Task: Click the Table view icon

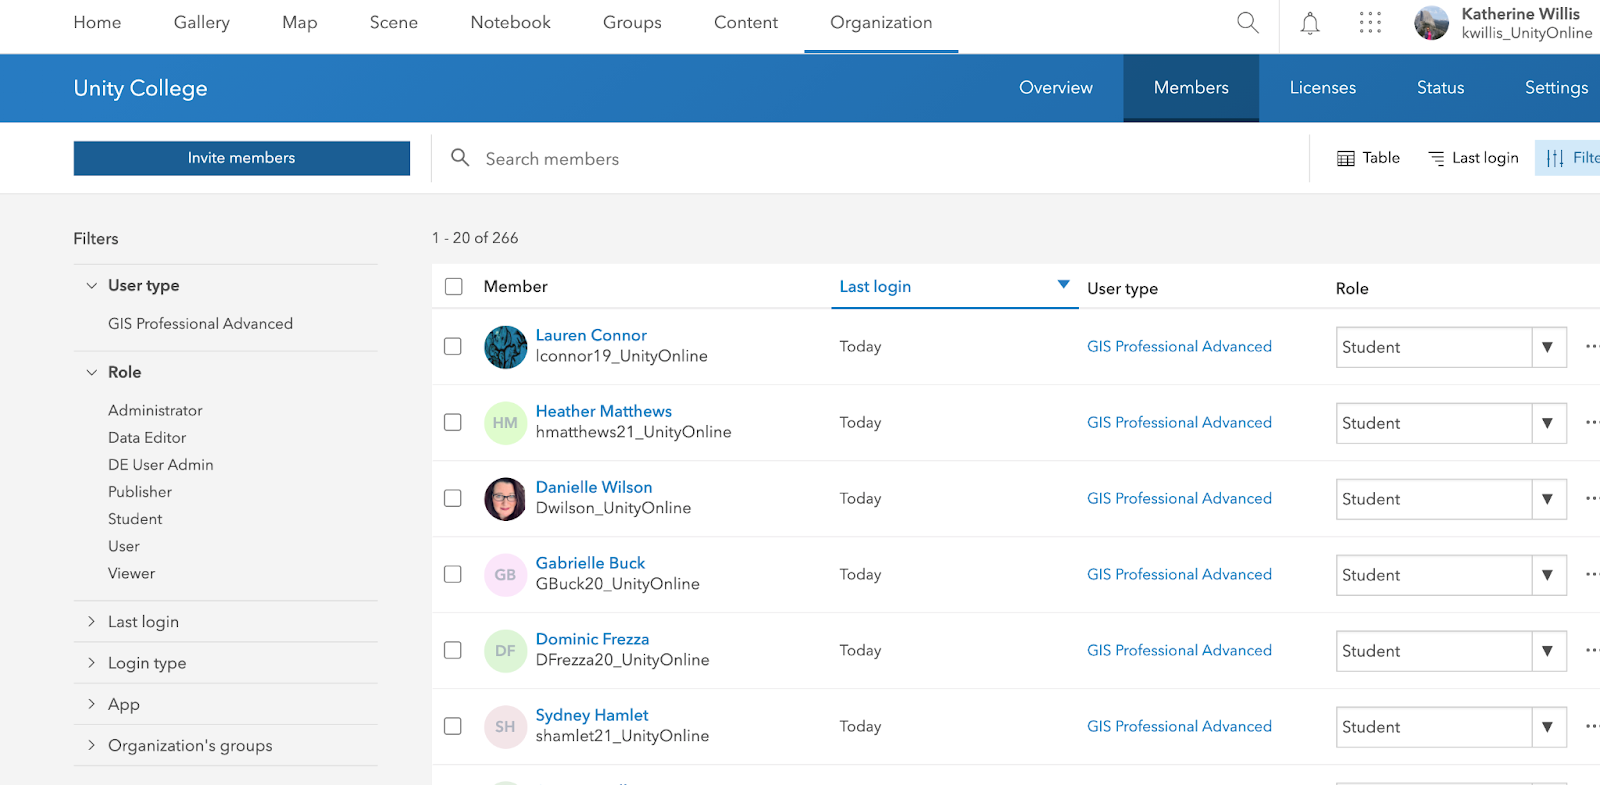Action: pyautogui.click(x=1346, y=158)
